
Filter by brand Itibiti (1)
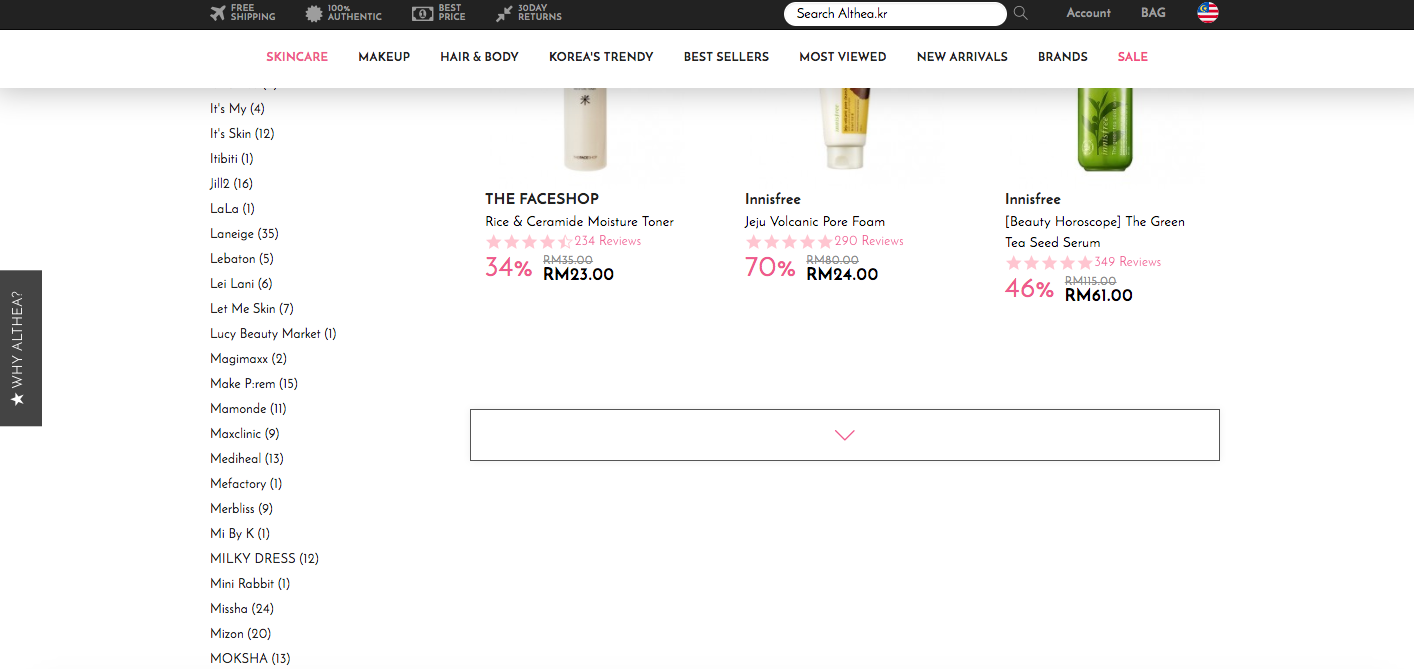click(x=232, y=159)
